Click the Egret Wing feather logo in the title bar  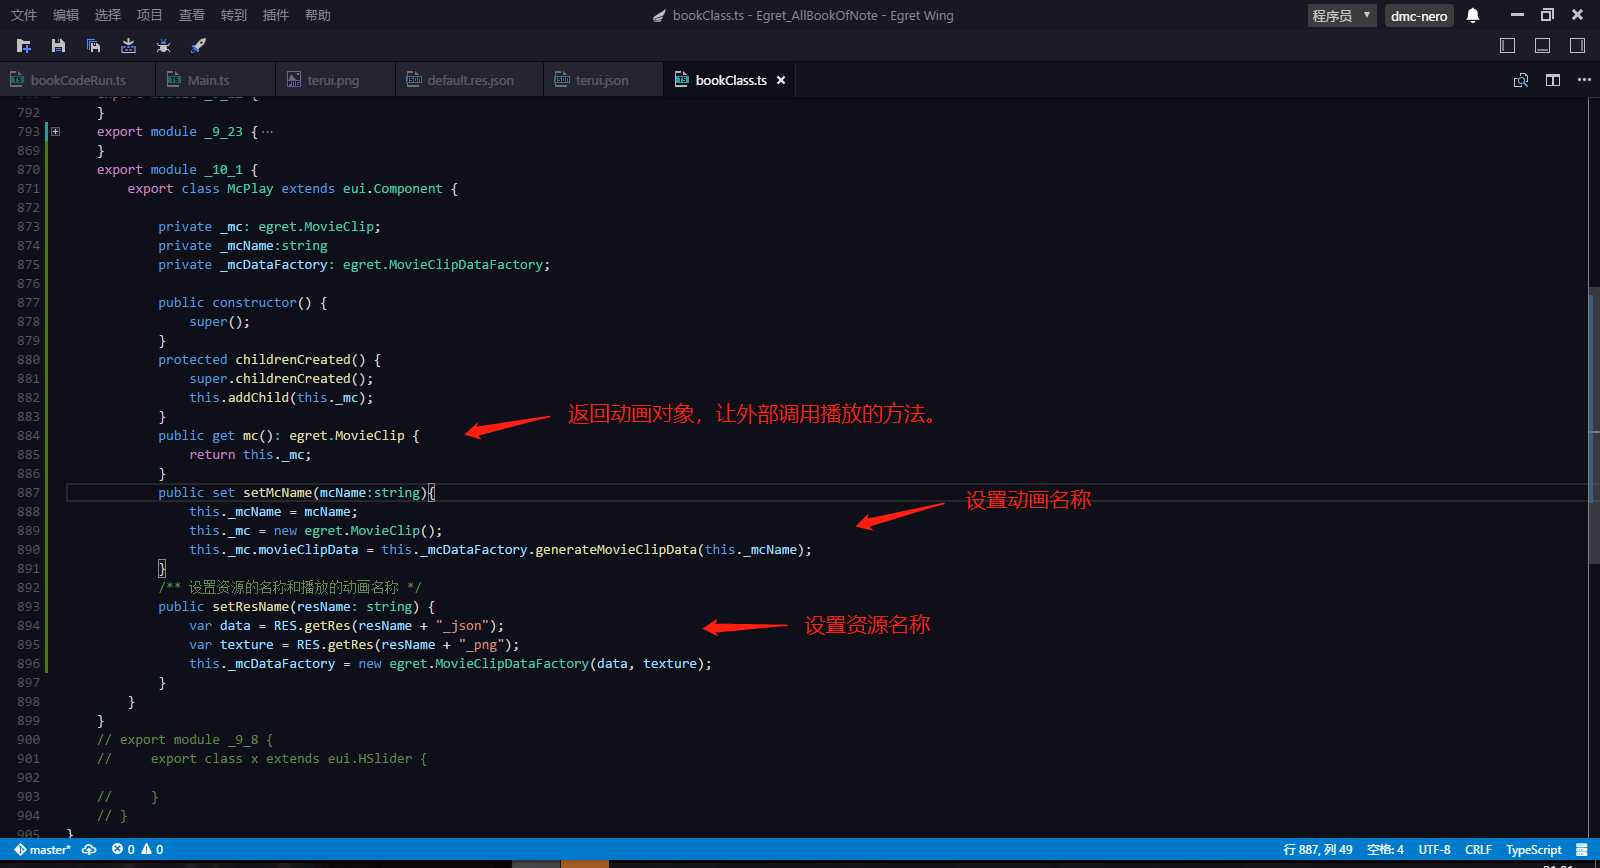pos(659,16)
